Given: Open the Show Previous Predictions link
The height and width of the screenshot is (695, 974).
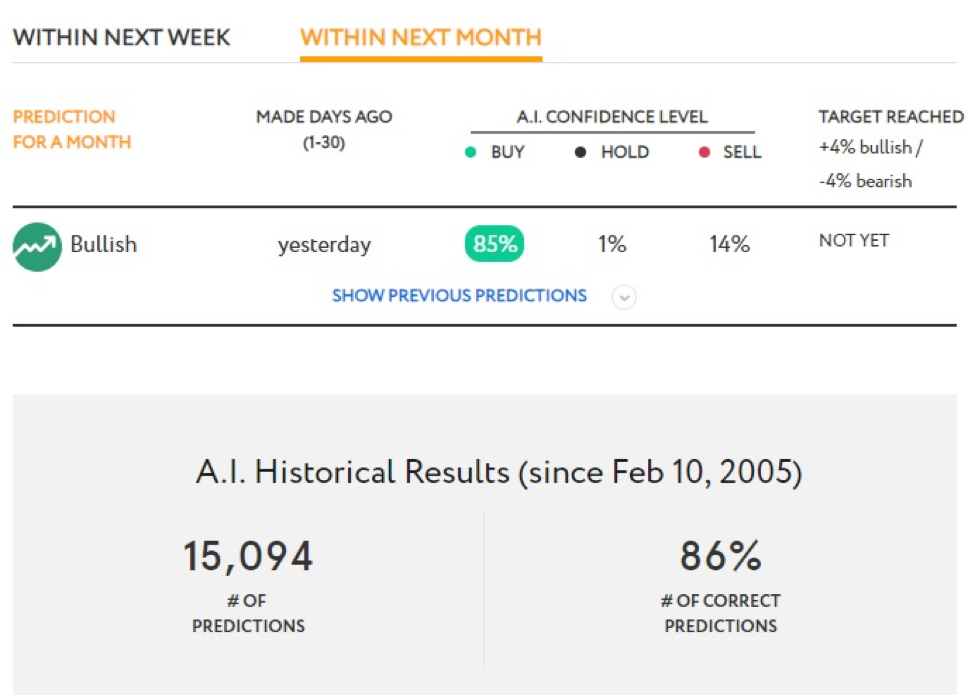Looking at the screenshot, I should click(x=459, y=296).
